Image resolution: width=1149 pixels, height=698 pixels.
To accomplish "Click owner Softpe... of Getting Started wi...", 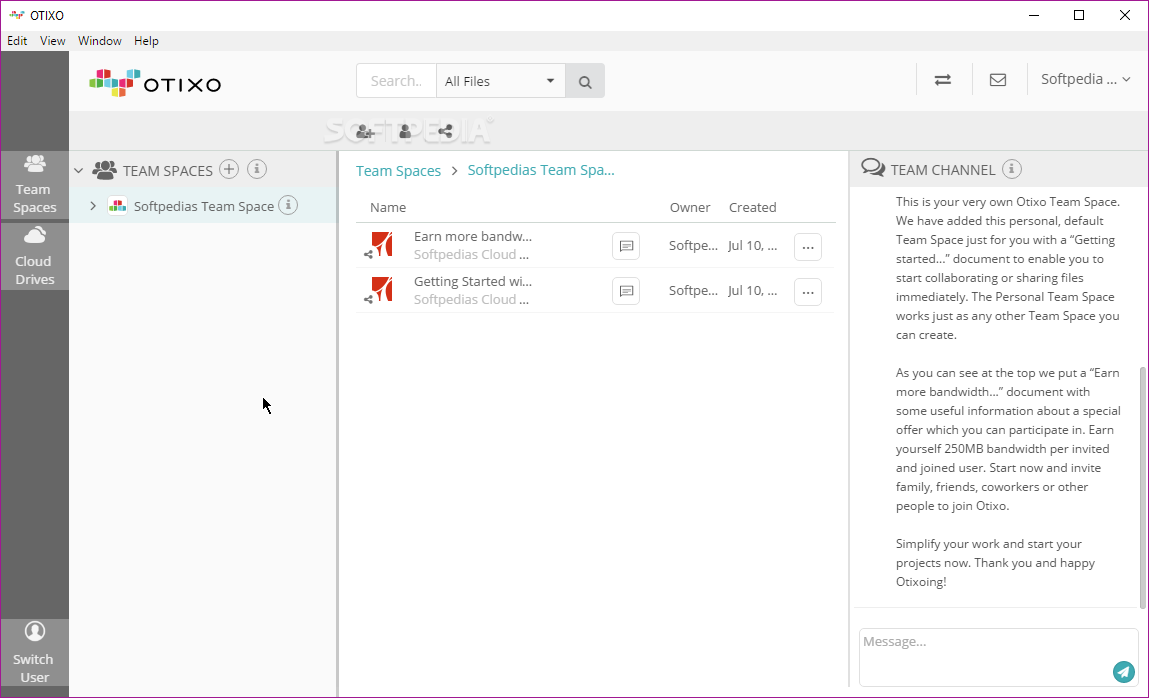I will [693, 291].
